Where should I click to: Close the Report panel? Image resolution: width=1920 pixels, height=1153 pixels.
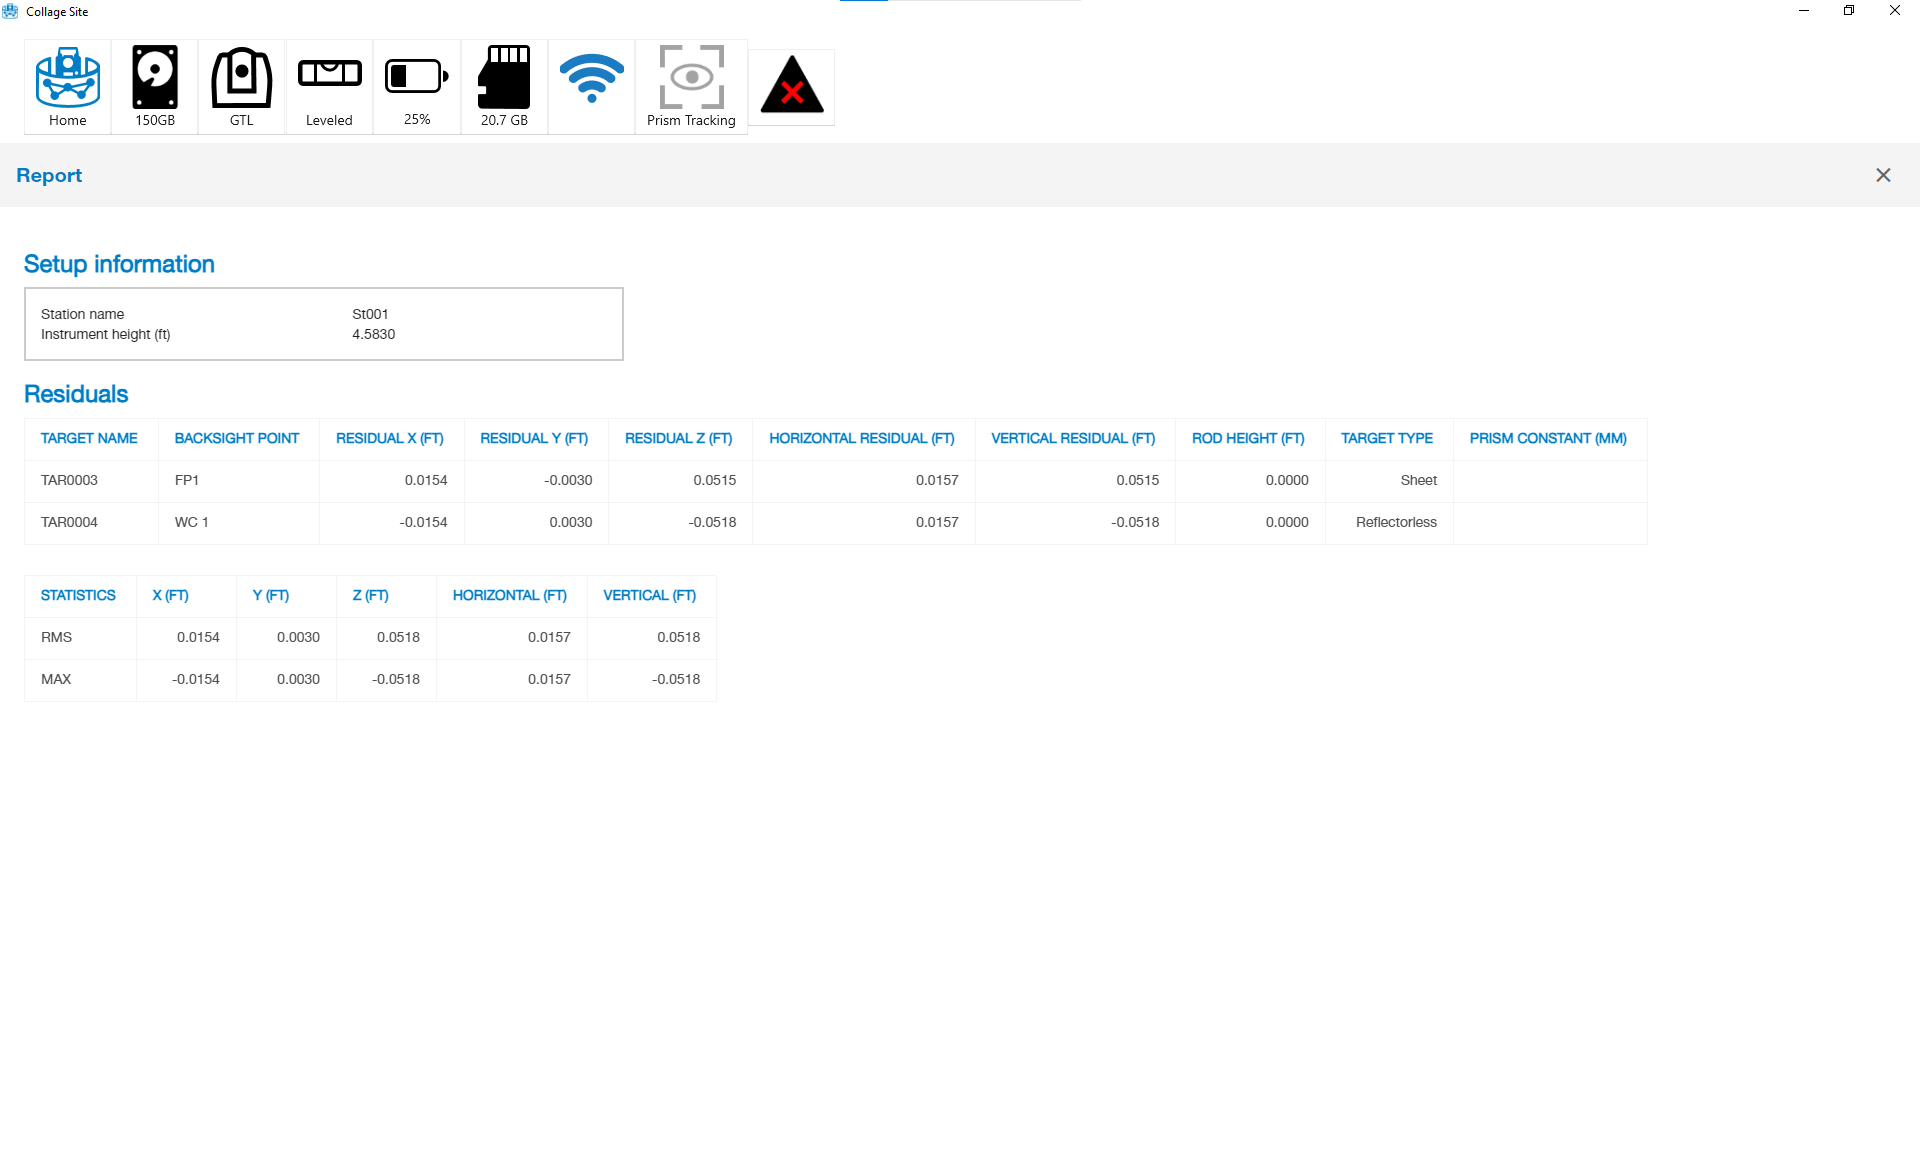tap(1882, 175)
